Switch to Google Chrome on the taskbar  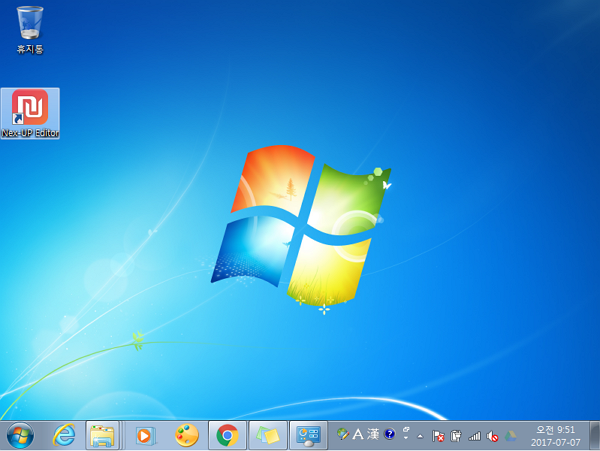click(227, 435)
